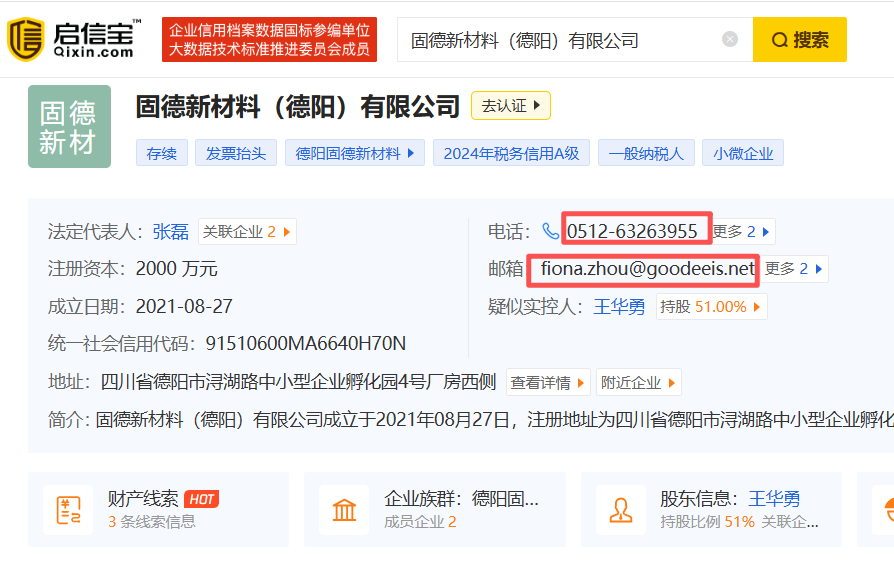Click the HOT badge next to 财产线索

click(201, 499)
